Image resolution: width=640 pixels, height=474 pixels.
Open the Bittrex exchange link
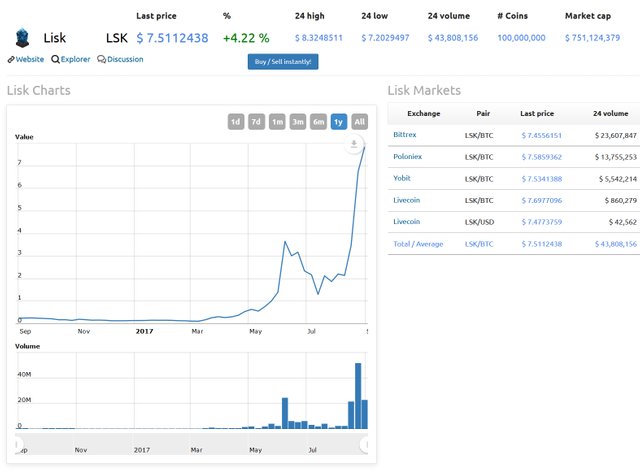[404, 135]
